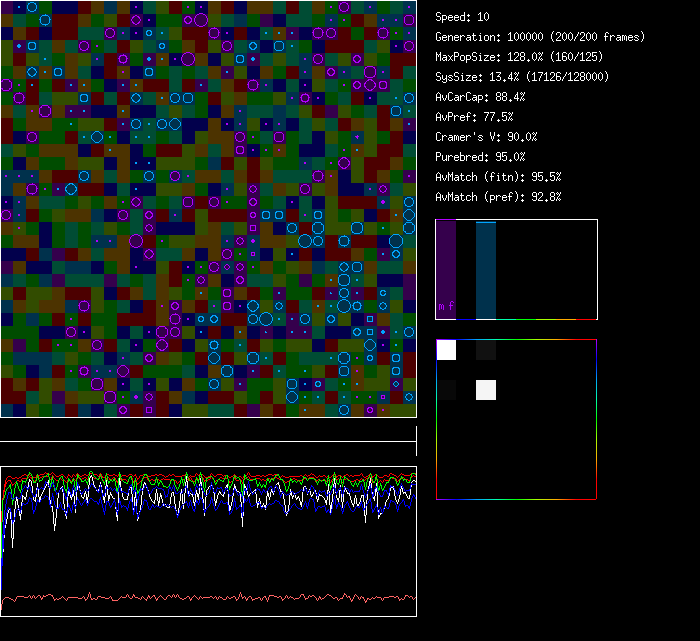
Task: Click the purple histogram bar labeled m f
Action: click(x=446, y=260)
